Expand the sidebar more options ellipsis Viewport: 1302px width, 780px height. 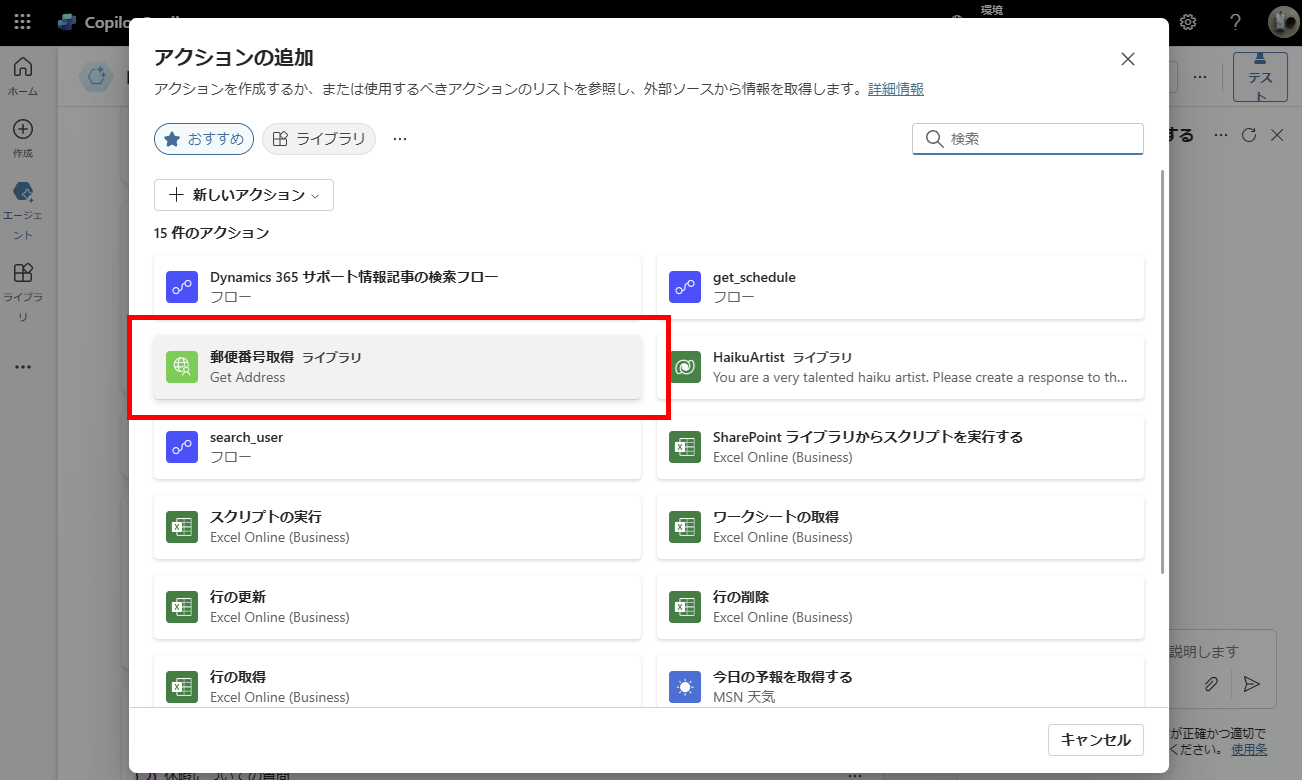click(22, 367)
